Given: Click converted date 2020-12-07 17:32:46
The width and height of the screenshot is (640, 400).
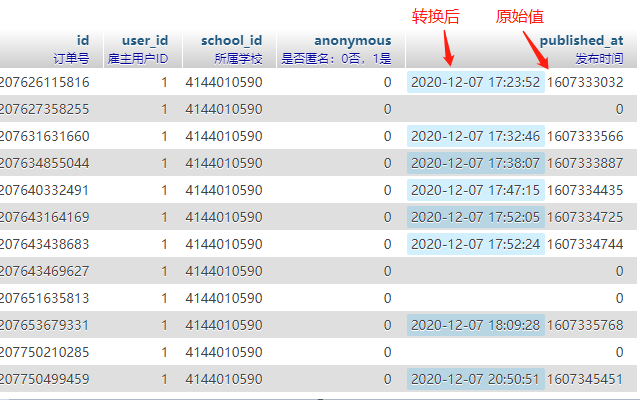Looking at the screenshot, I should point(476,136).
